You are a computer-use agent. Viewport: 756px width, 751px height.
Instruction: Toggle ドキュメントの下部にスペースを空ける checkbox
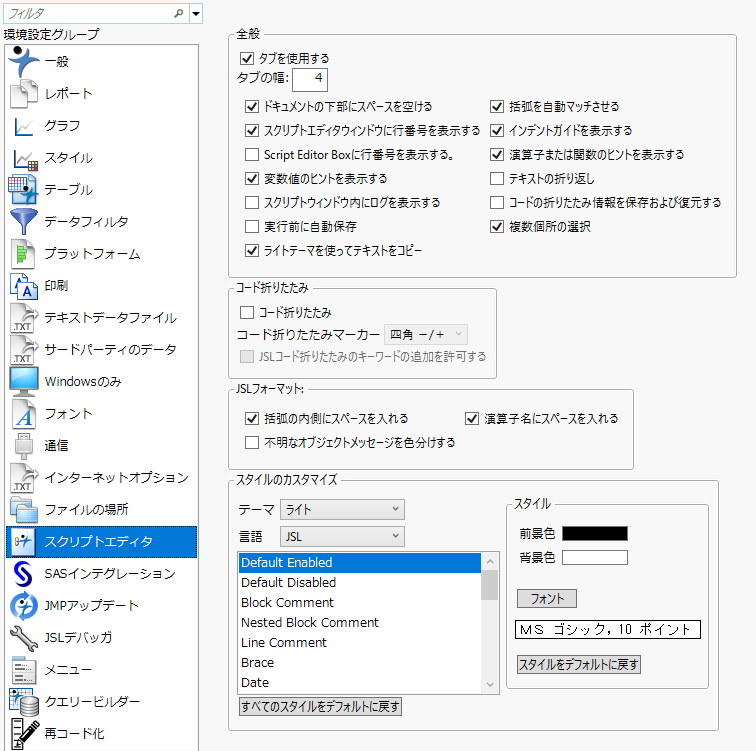[252, 107]
